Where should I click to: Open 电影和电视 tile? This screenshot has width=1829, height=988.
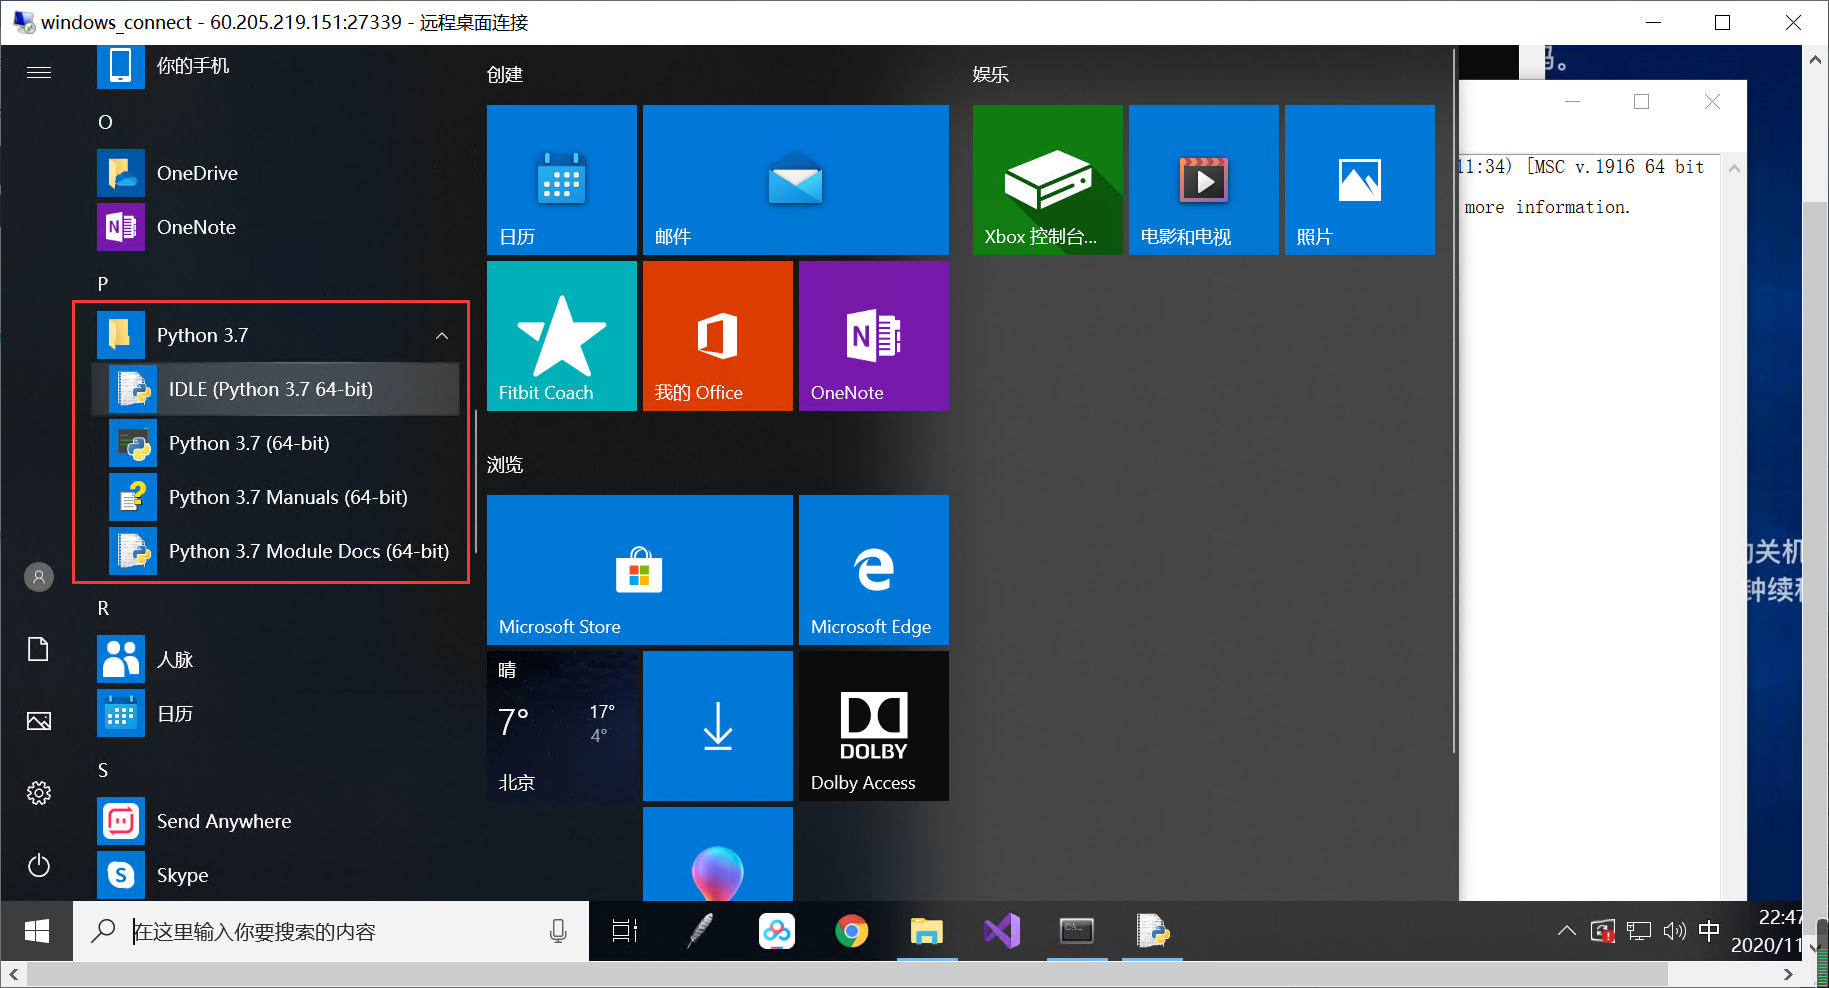pyautogui.click(x=1204, y=180)
